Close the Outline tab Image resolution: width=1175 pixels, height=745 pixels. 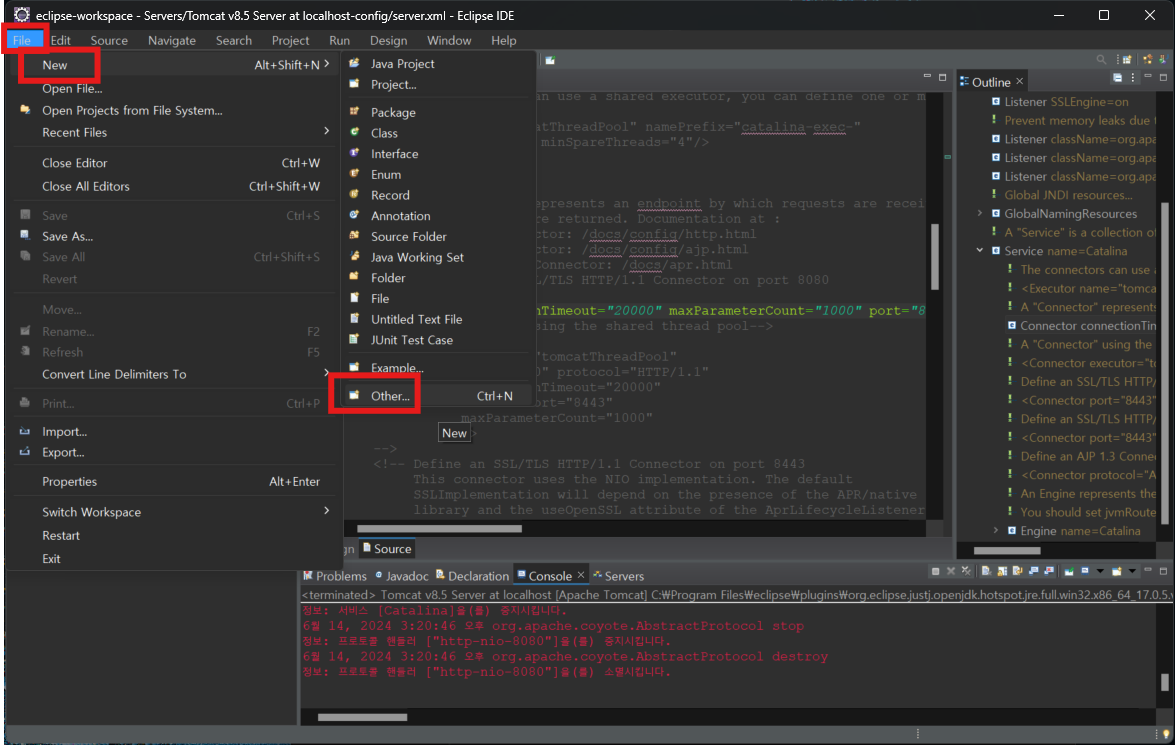click(x=1020, y=81)
